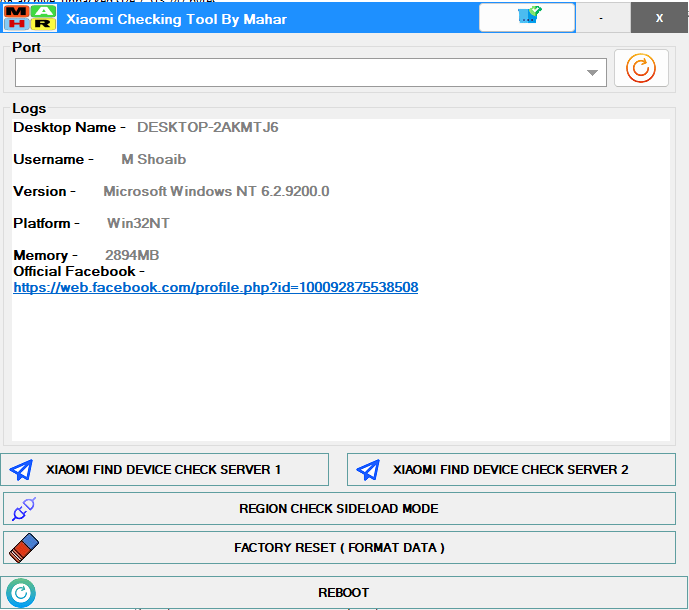The width and height of the screenshot is (689, 610).
Task: Run Xiaomi Find Device Check Server 1
Action: tap(166, 469)
